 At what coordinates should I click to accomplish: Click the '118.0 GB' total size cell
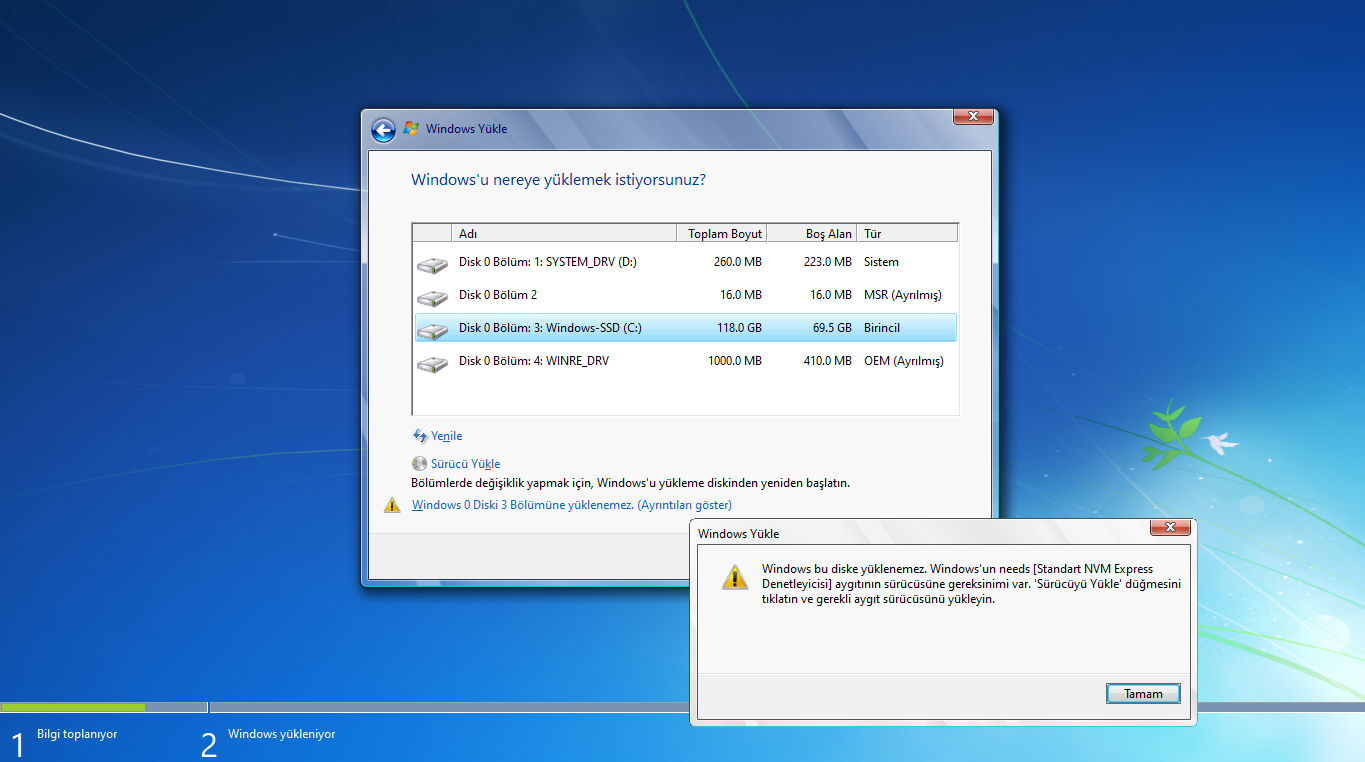click(x=740, y=328)
